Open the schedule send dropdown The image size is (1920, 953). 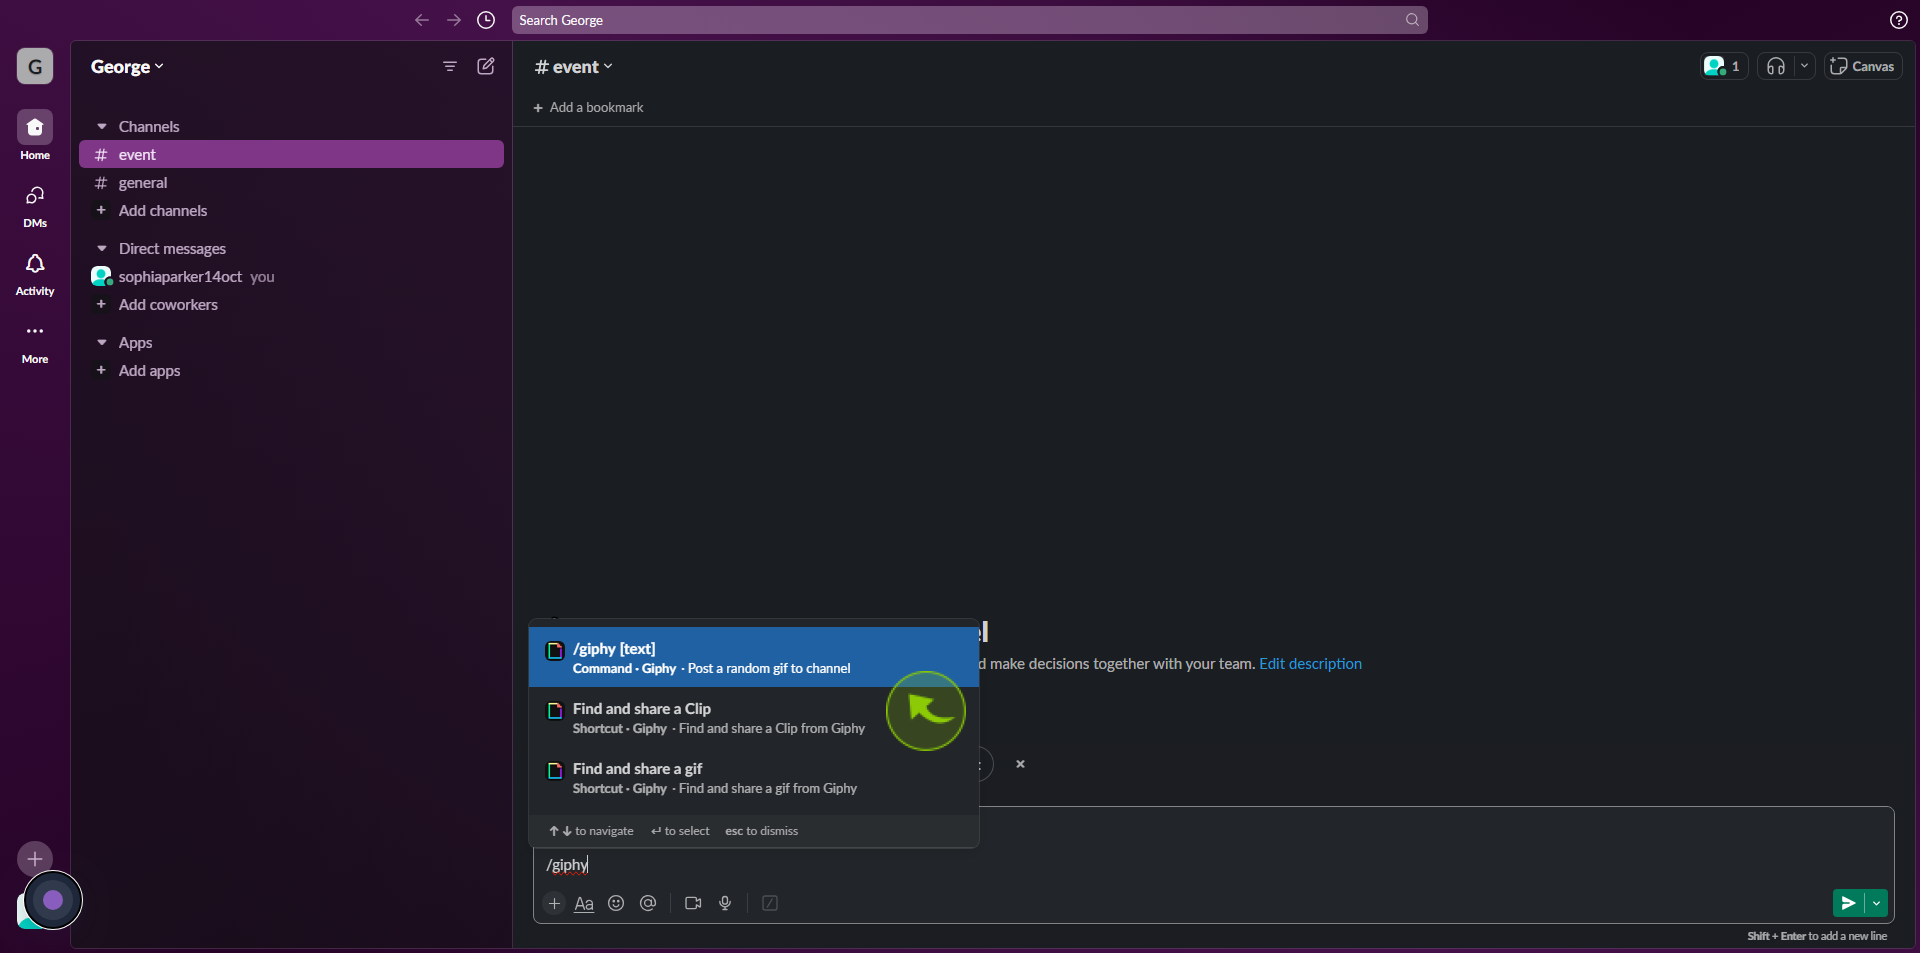pyautogui.click(x=1877, y=903)
